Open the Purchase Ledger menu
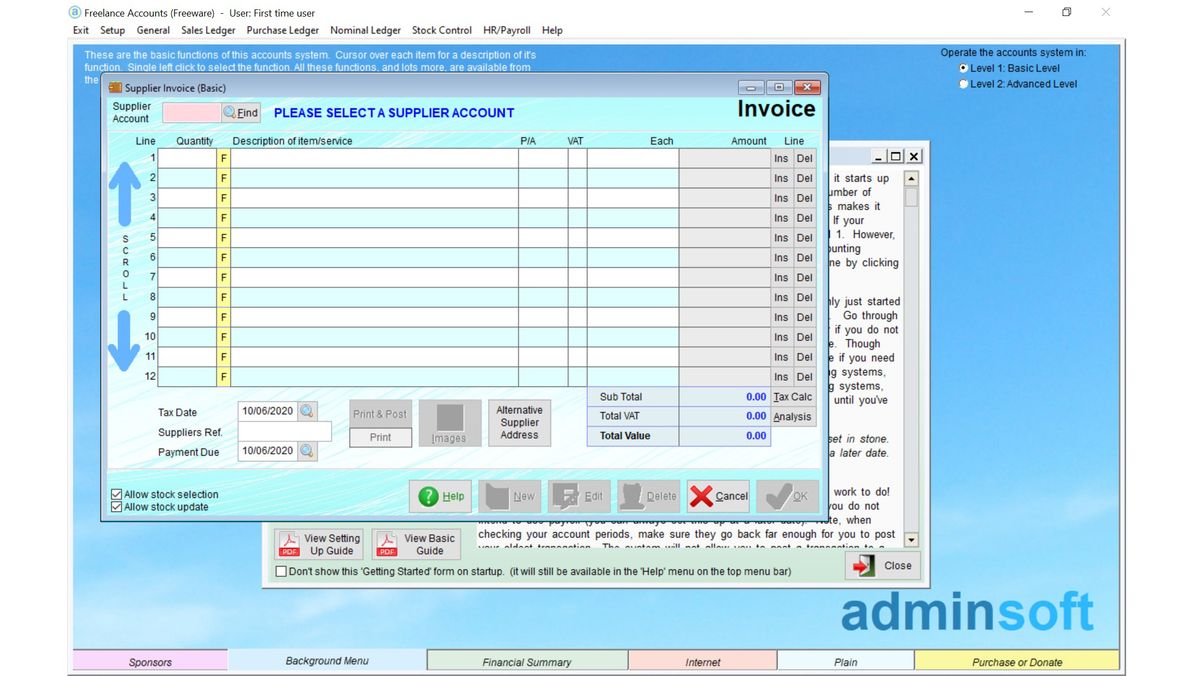The image size is (1200, 676). point(282,30)
